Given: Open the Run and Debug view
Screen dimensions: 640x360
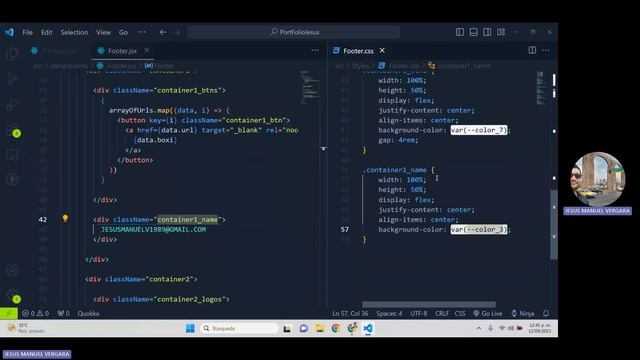Looking at the screenshot, I should [x=12, y=104].
